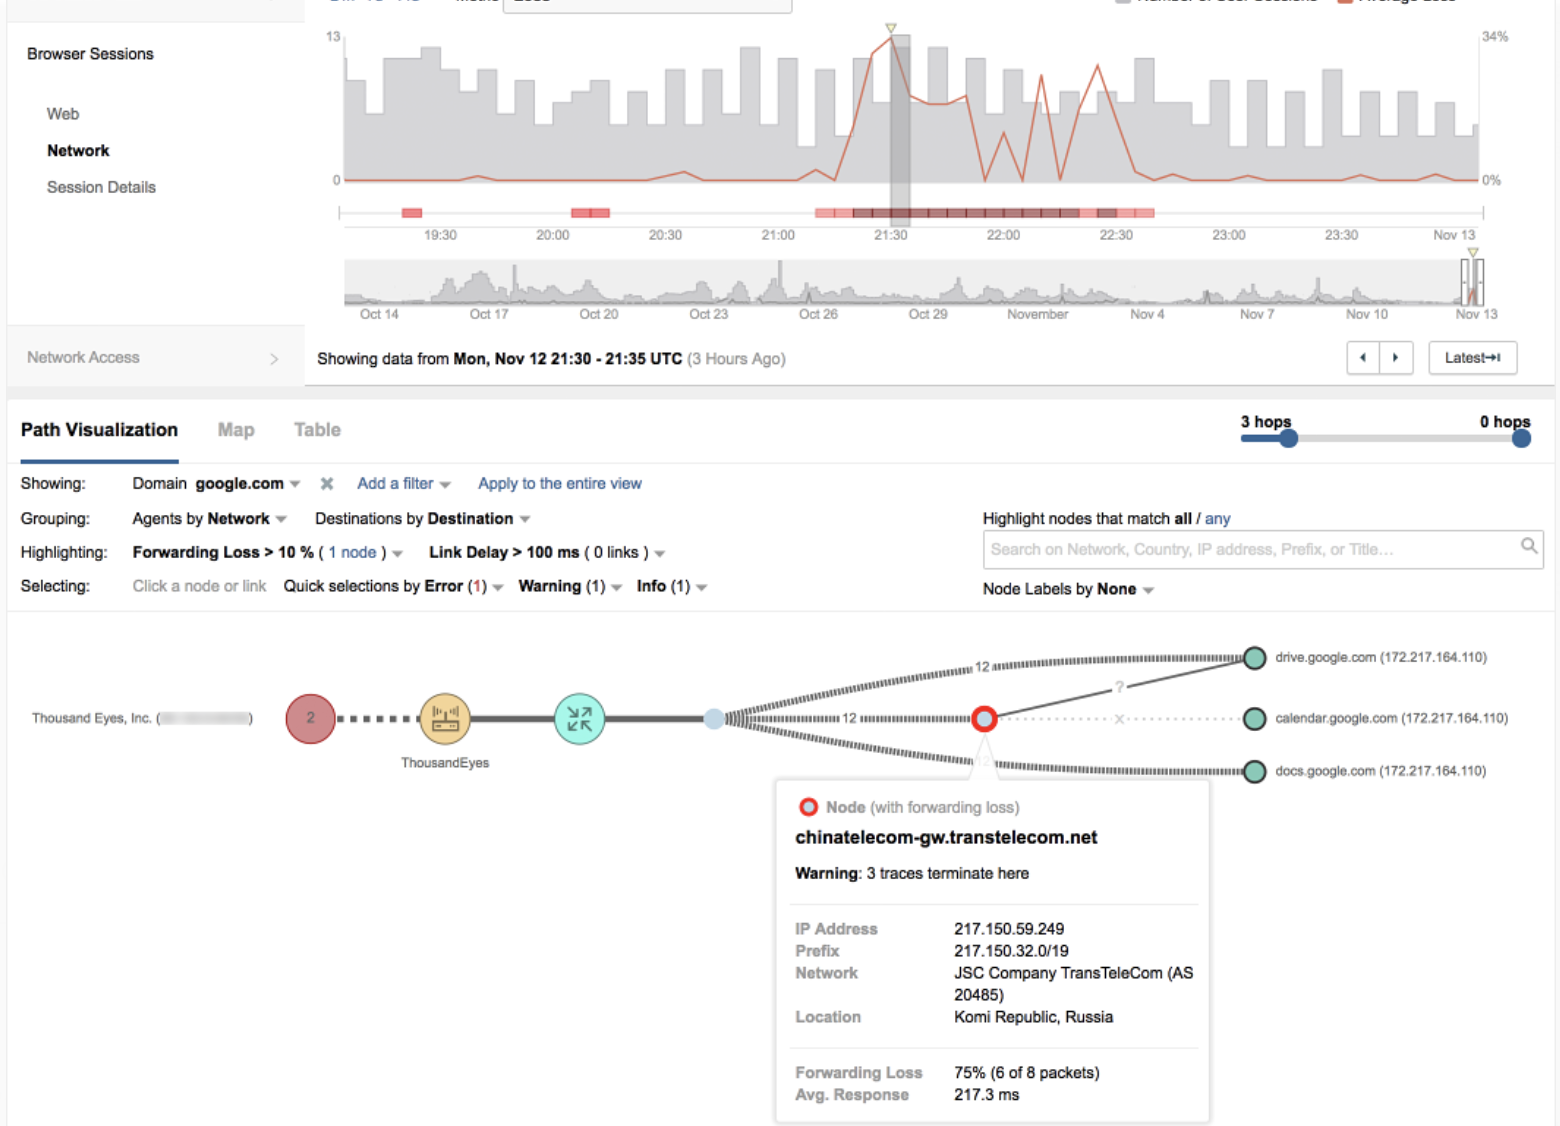
Task: Click the yellow ThousandEyes router node
Action: [445, 718]
